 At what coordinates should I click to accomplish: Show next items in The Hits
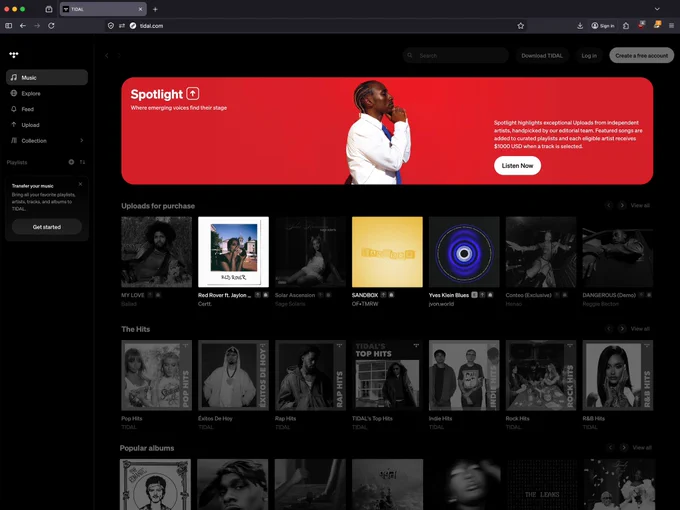pyautogui.click(x=622, y=328)
